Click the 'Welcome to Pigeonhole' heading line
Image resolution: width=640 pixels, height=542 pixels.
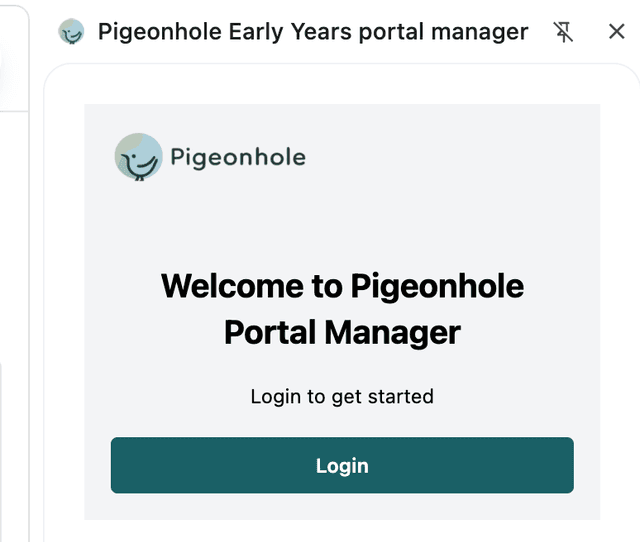pyautogui.click(x=342, y=286)
